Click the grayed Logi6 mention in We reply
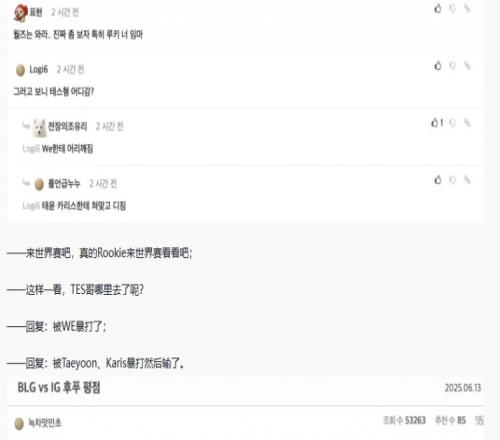Viewport: 500px width, 440px height. pos(31,149)
